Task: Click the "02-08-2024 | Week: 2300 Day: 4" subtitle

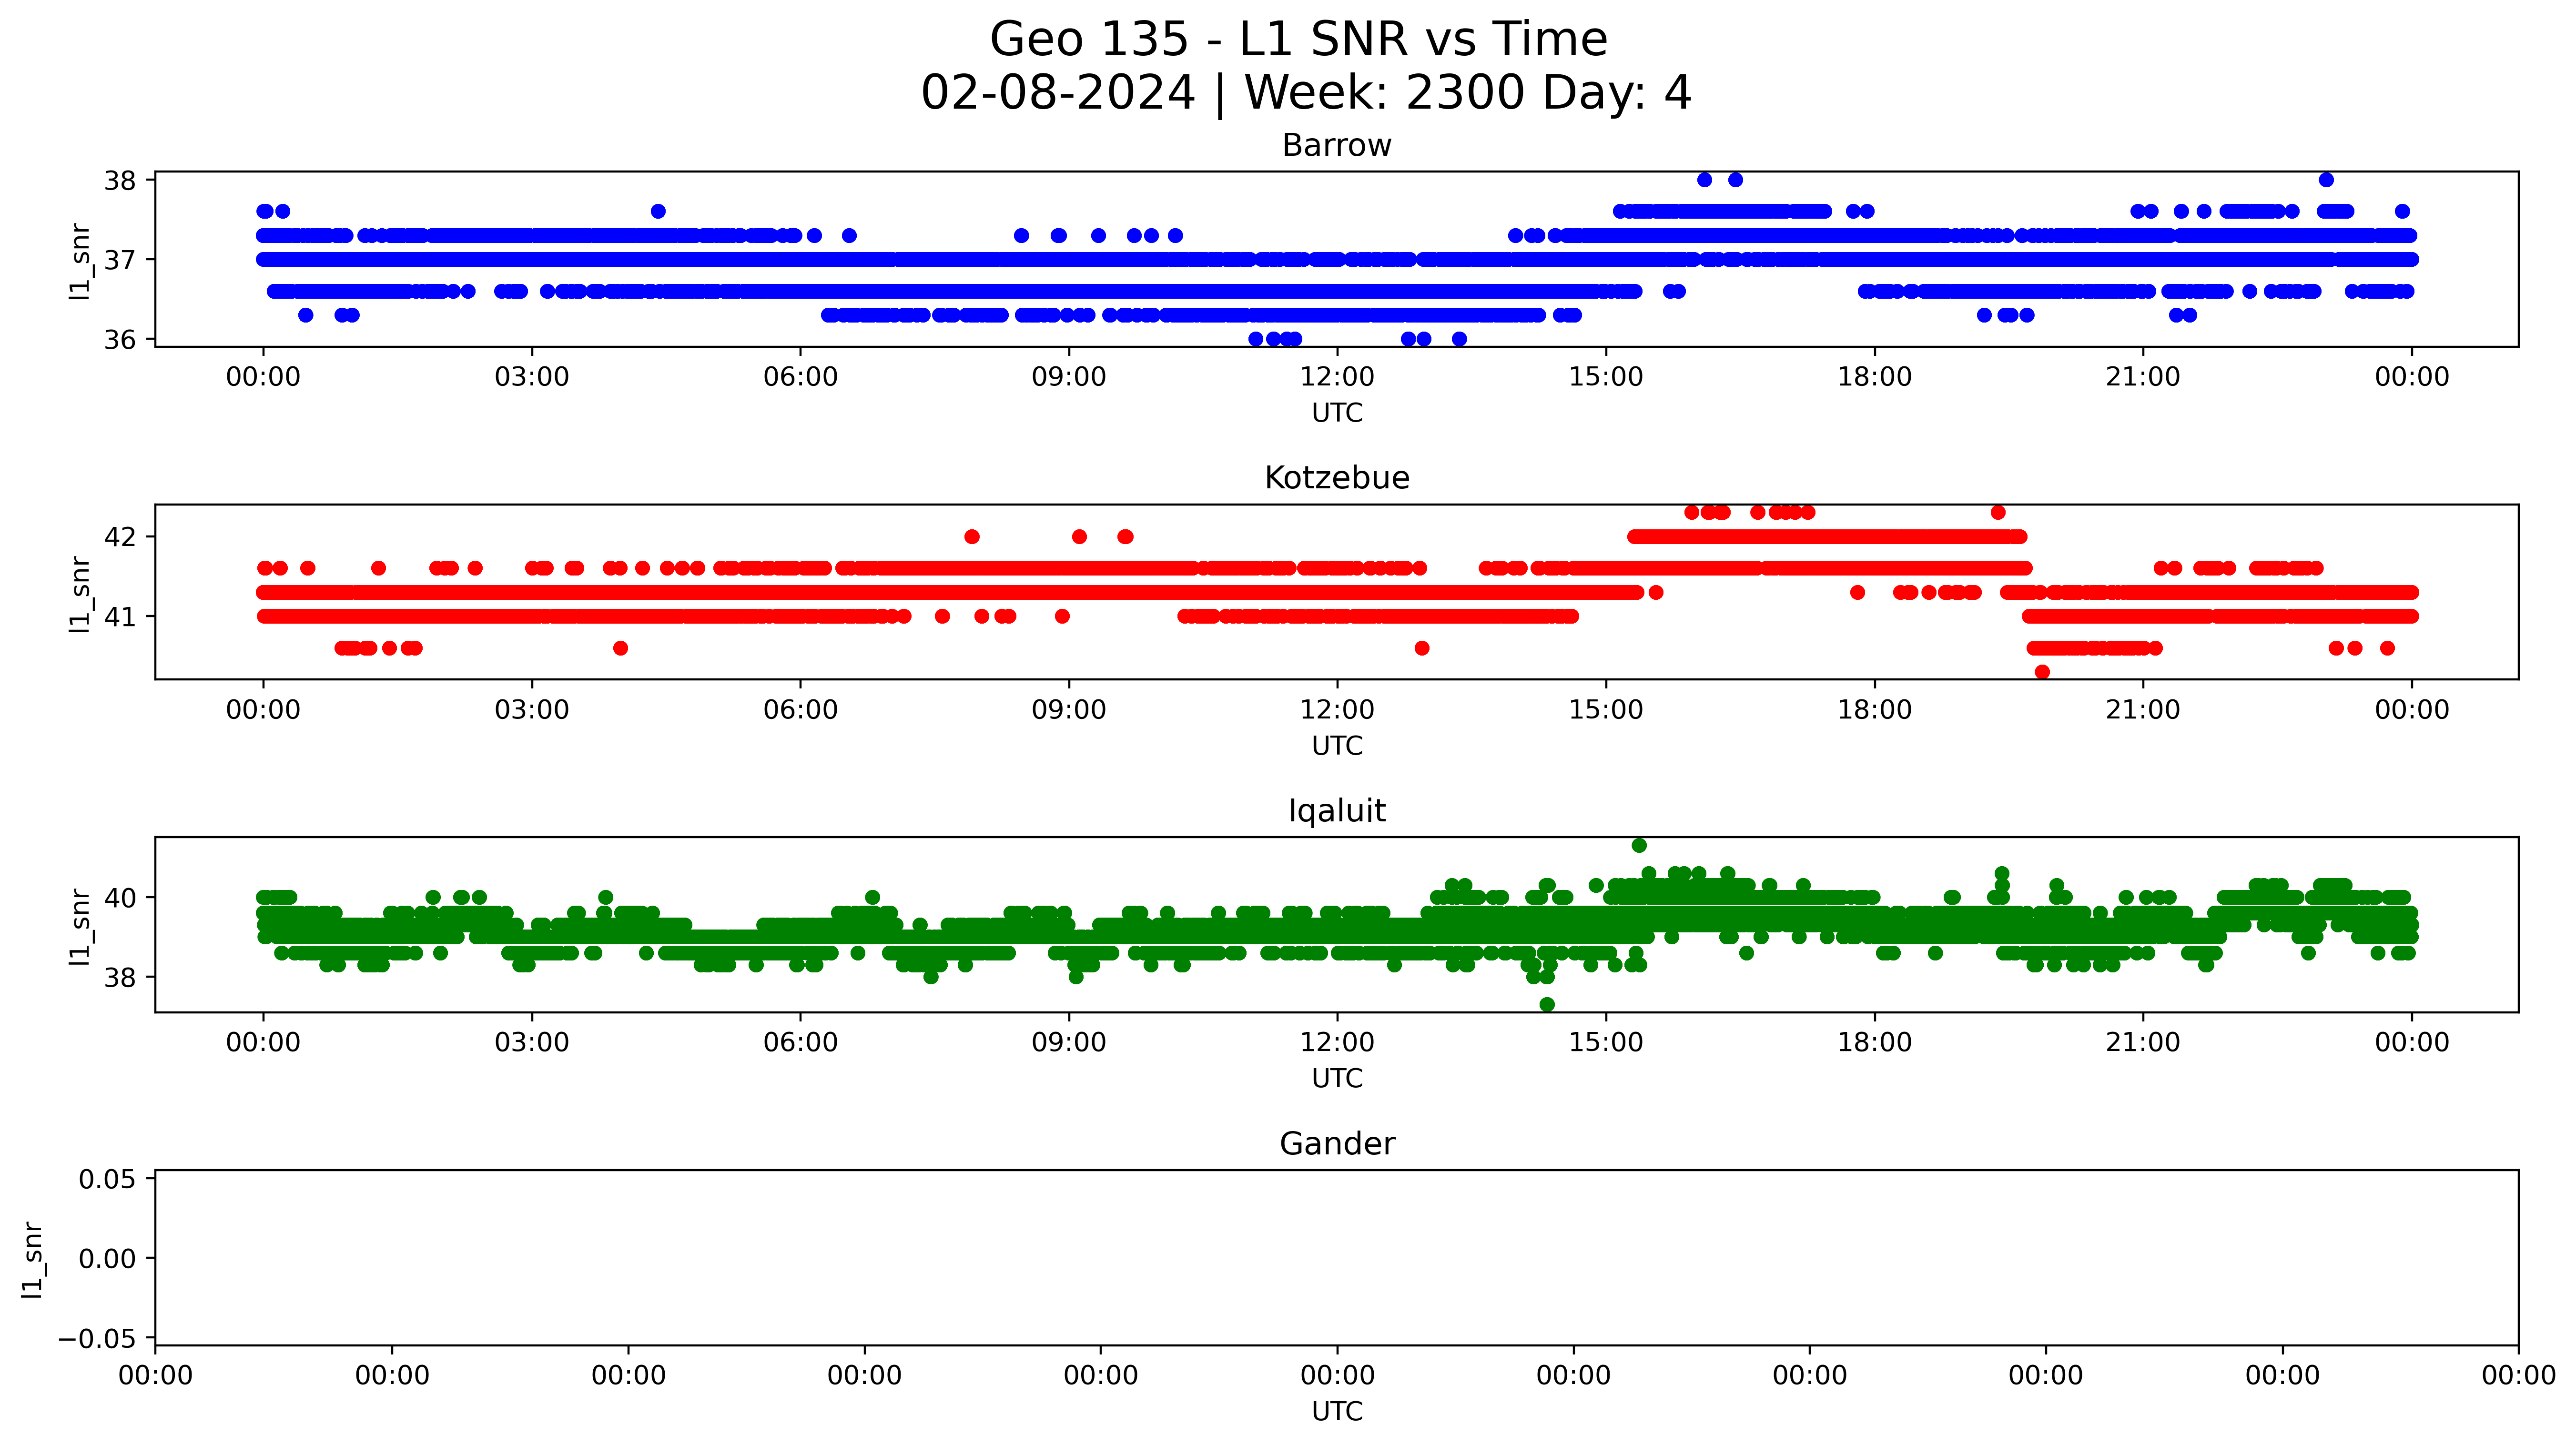Action: click(1306, 93)
